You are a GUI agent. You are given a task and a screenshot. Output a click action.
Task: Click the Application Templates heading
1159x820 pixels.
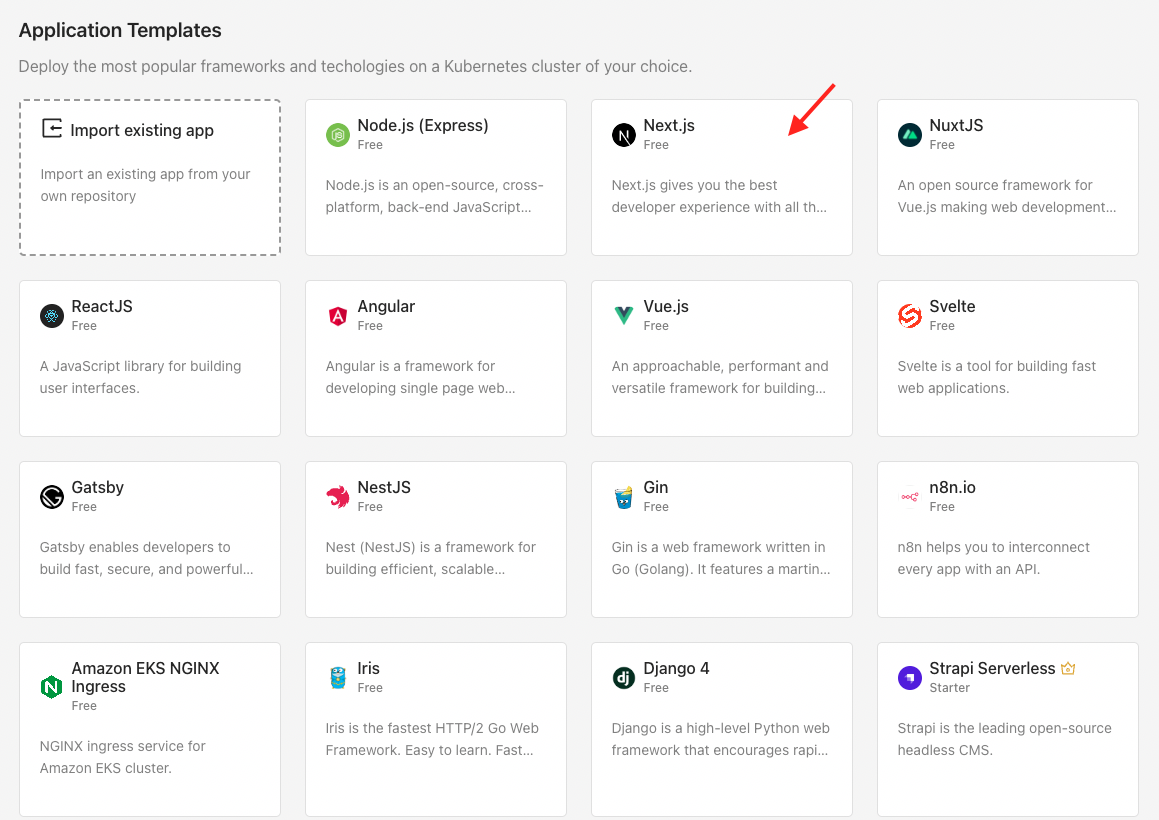pyautogui.click(x=120, y=30)
